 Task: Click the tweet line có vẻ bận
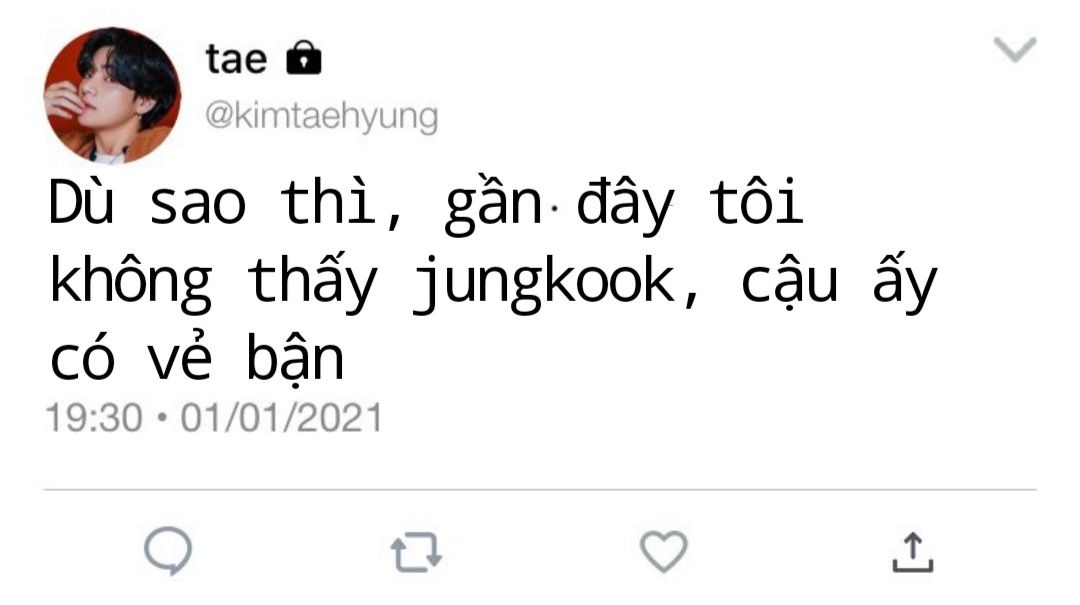coord(197,358)
